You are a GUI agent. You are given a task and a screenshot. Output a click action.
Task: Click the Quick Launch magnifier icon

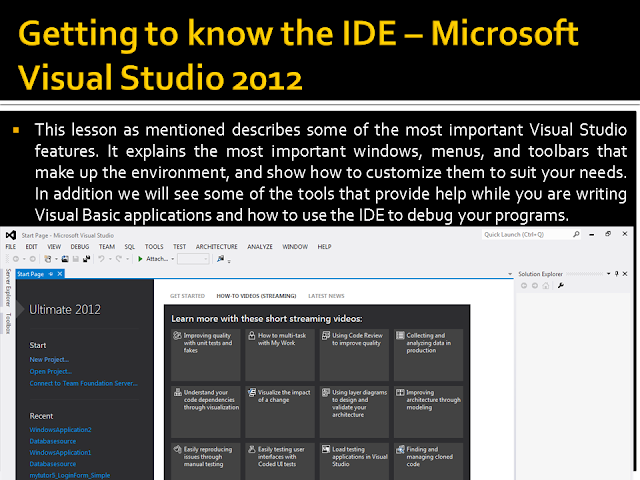[576, 234]
